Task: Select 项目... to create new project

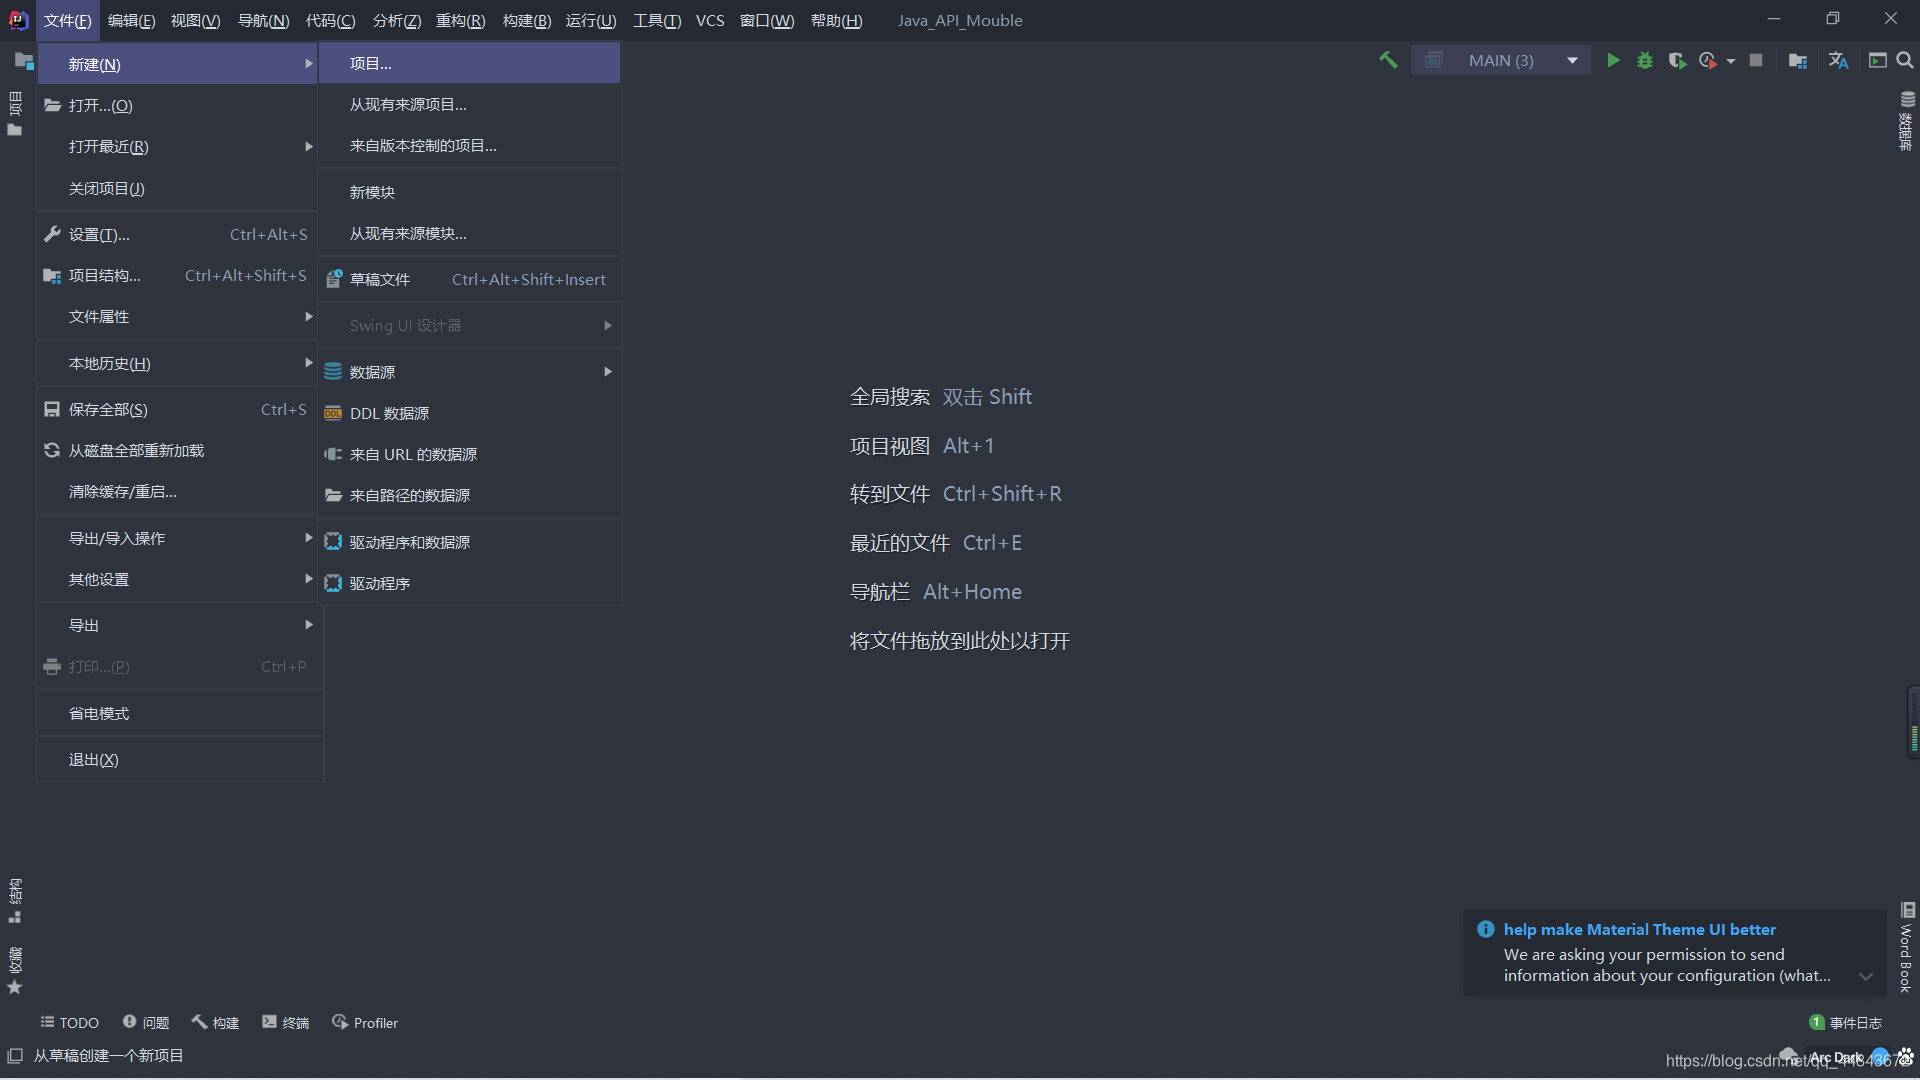Action: [x=470, y=64]
